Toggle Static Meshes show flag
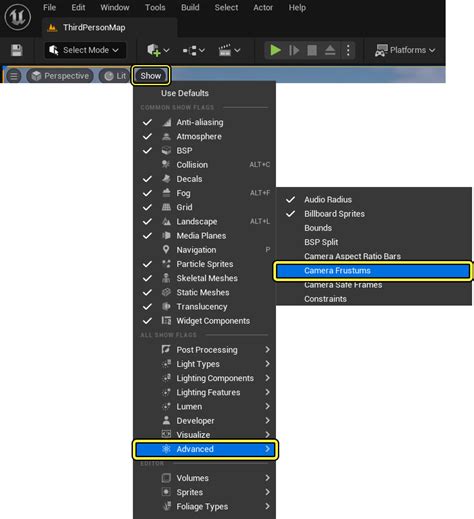The height and width of the screenshot is (519, 474). tap(204, 292)
